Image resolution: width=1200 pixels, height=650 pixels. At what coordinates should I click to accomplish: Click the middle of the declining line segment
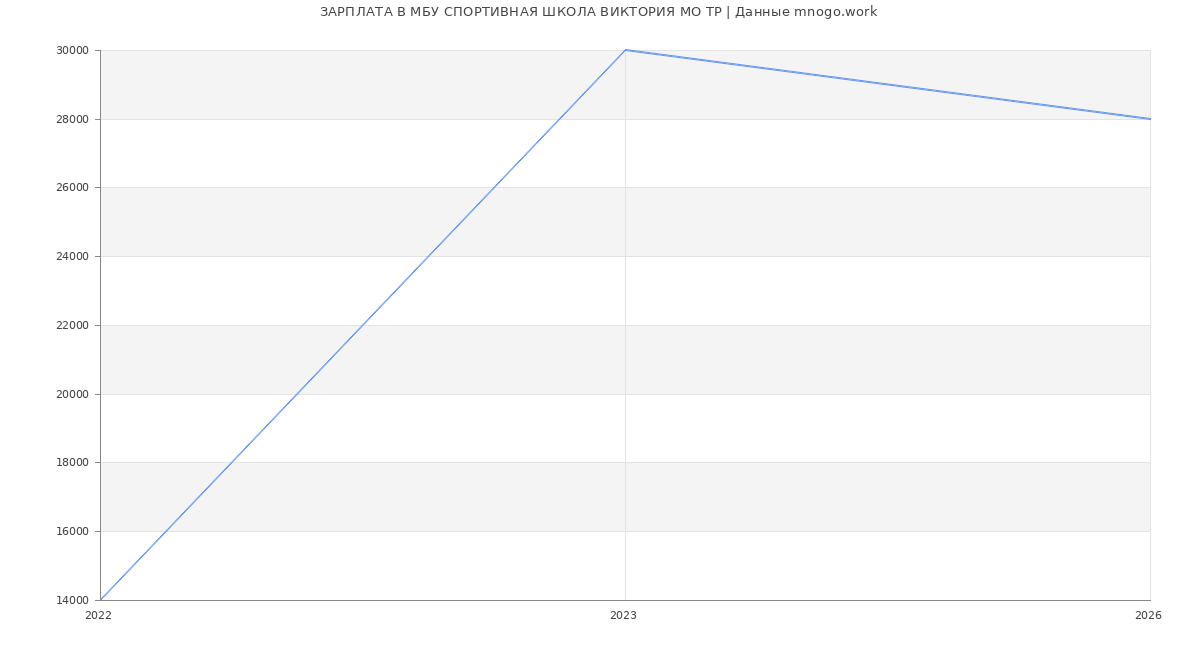tap(888, 84)
